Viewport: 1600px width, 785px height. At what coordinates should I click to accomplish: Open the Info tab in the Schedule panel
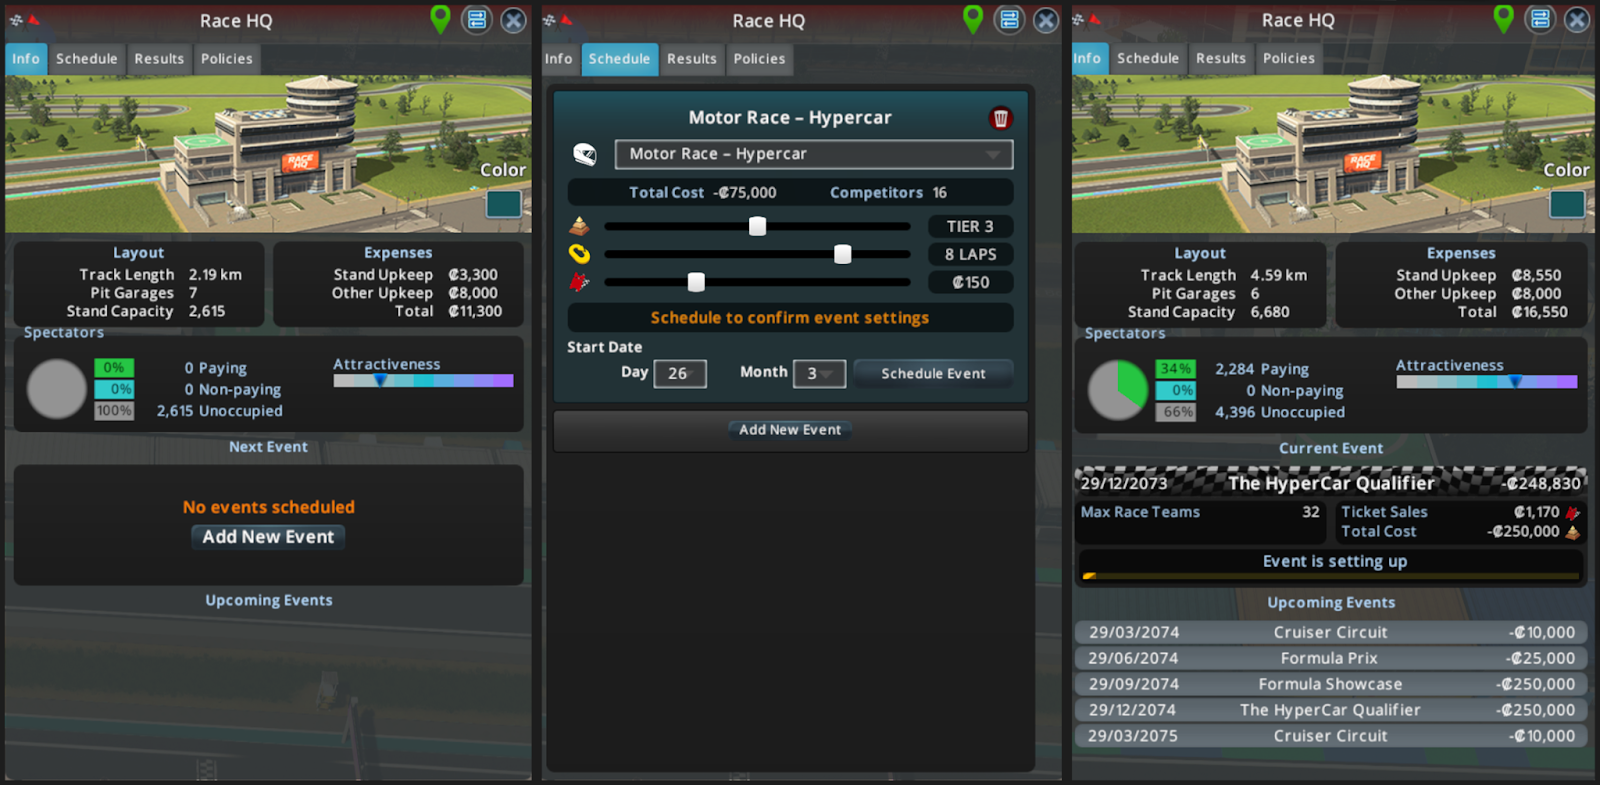(559, 59)
